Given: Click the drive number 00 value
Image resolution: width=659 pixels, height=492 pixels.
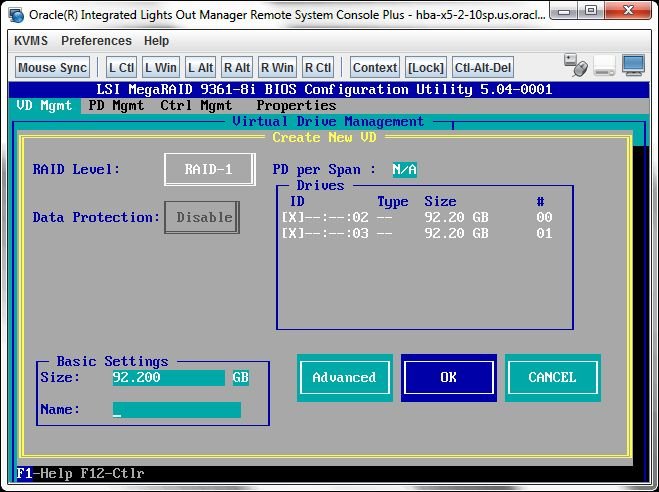Looking at the screenshot, I should click(544, 217).
